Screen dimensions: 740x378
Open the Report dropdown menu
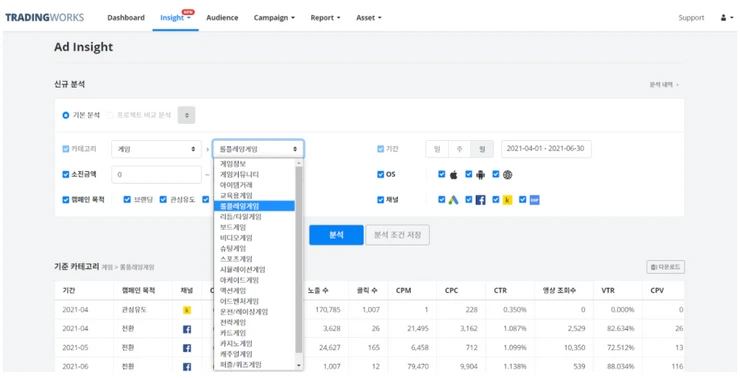pyautogui.click(x=325, y=18)
